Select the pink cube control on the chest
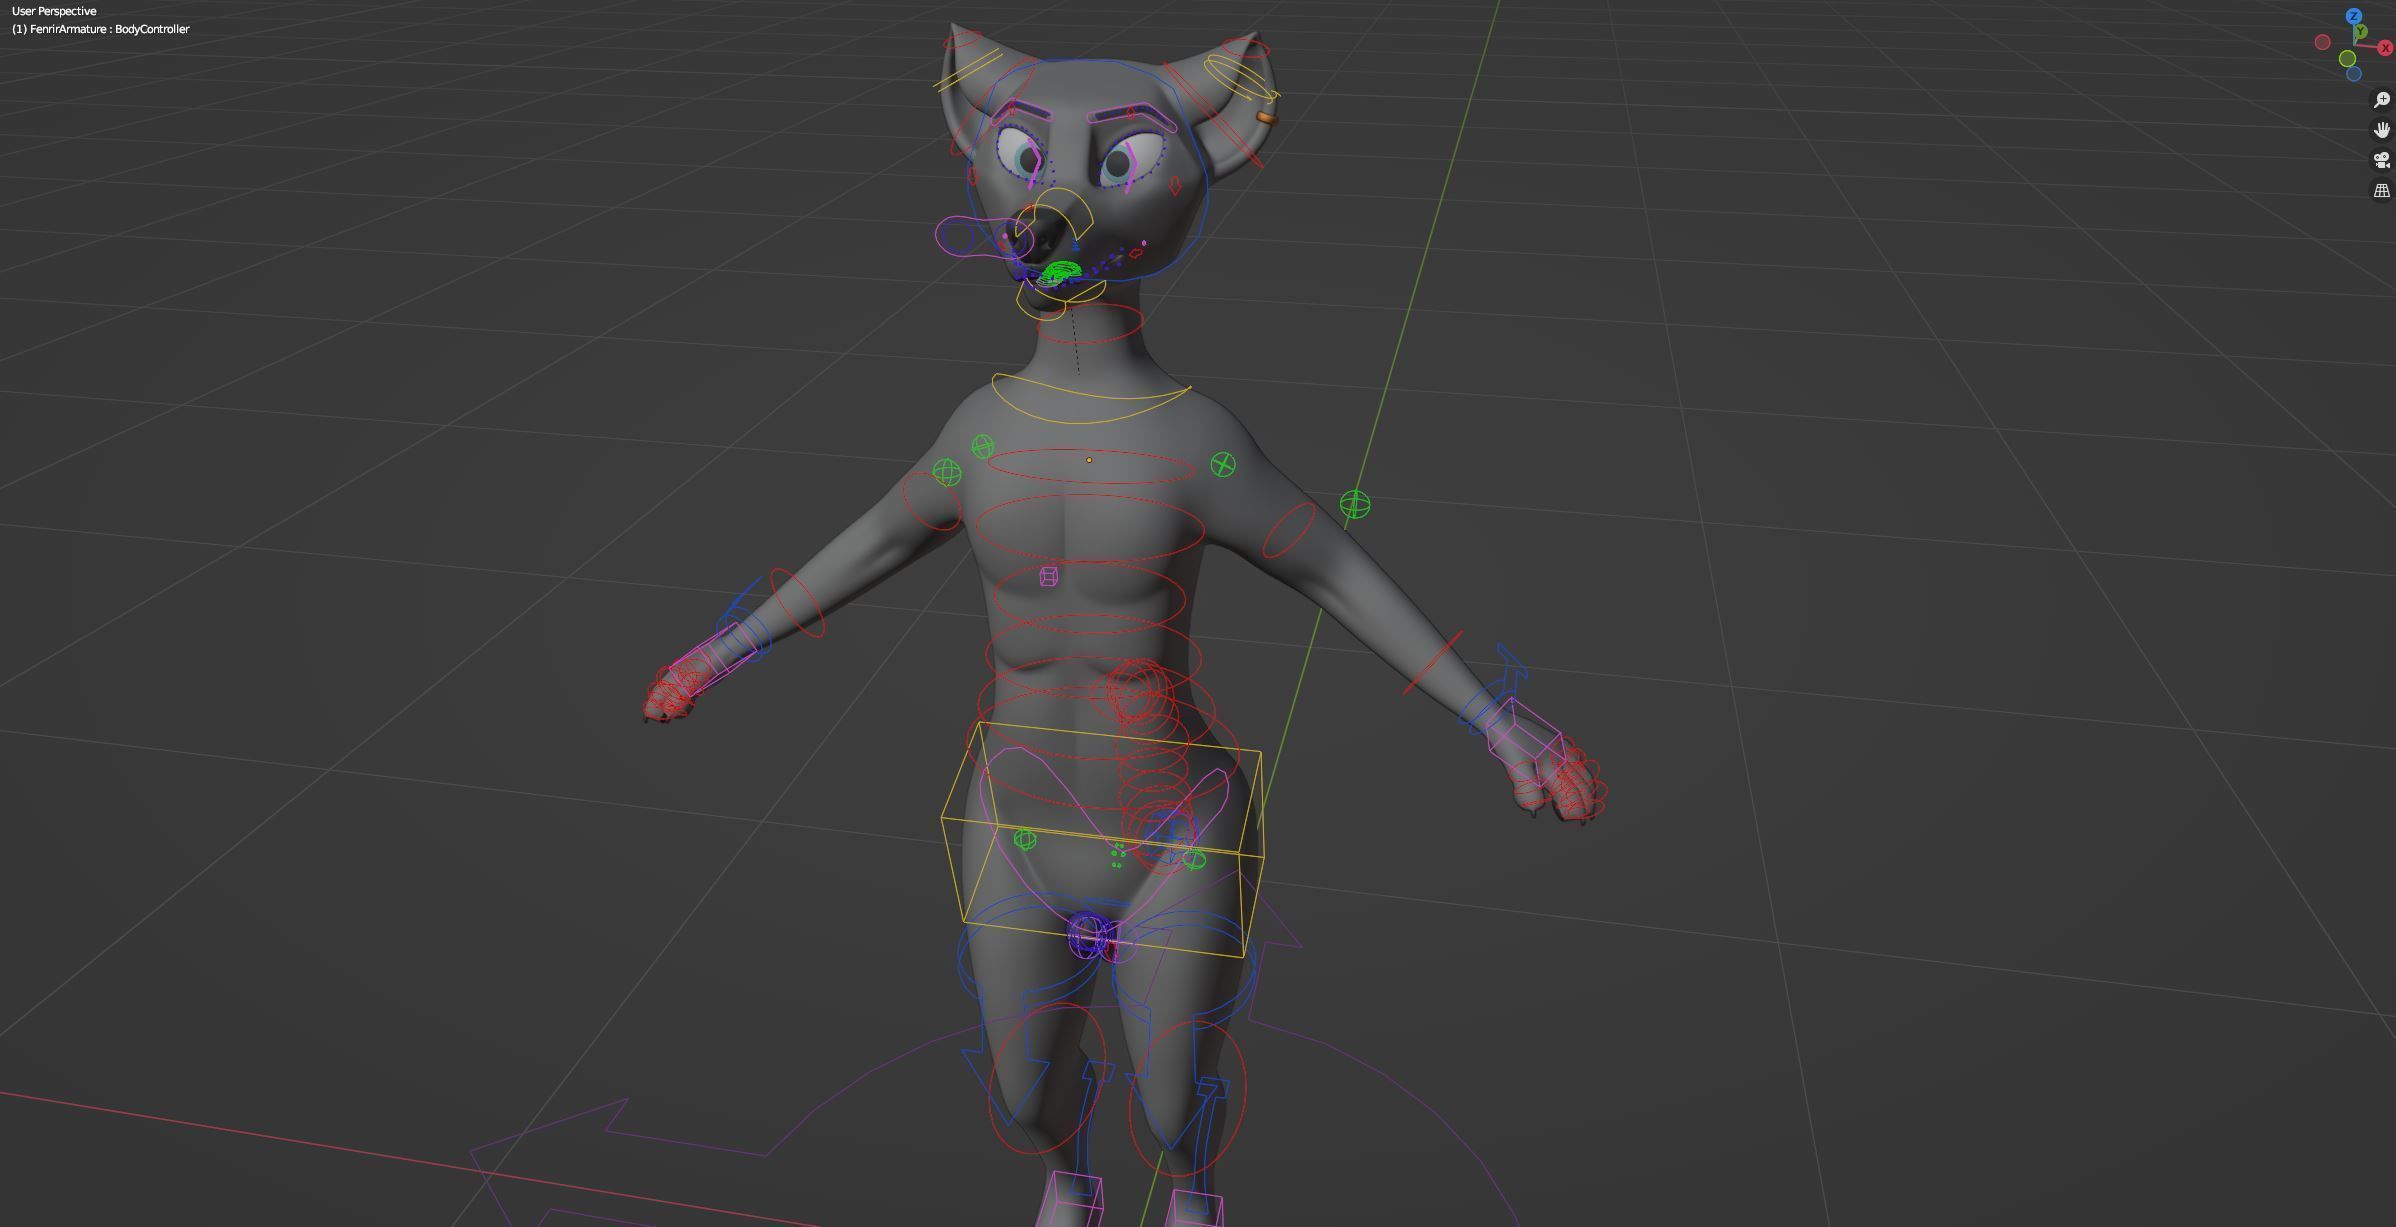 (1048, 576)
